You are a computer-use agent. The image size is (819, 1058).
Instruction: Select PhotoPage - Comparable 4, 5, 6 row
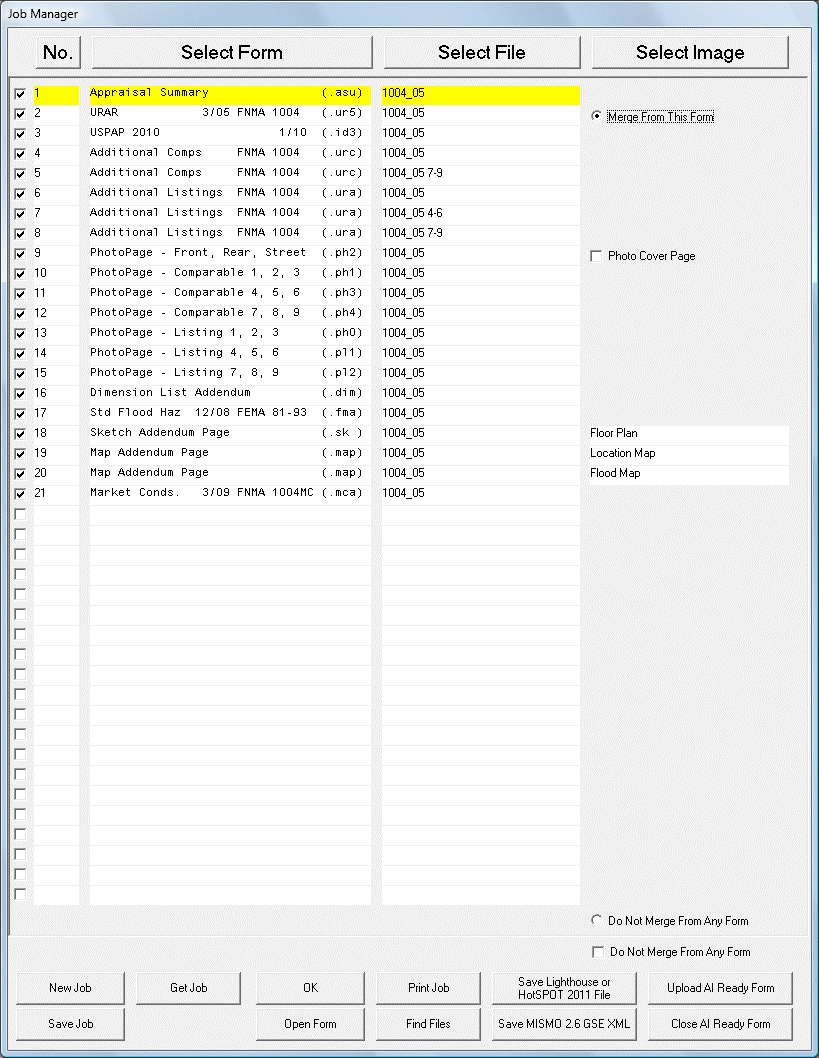[x=230, y=293]
